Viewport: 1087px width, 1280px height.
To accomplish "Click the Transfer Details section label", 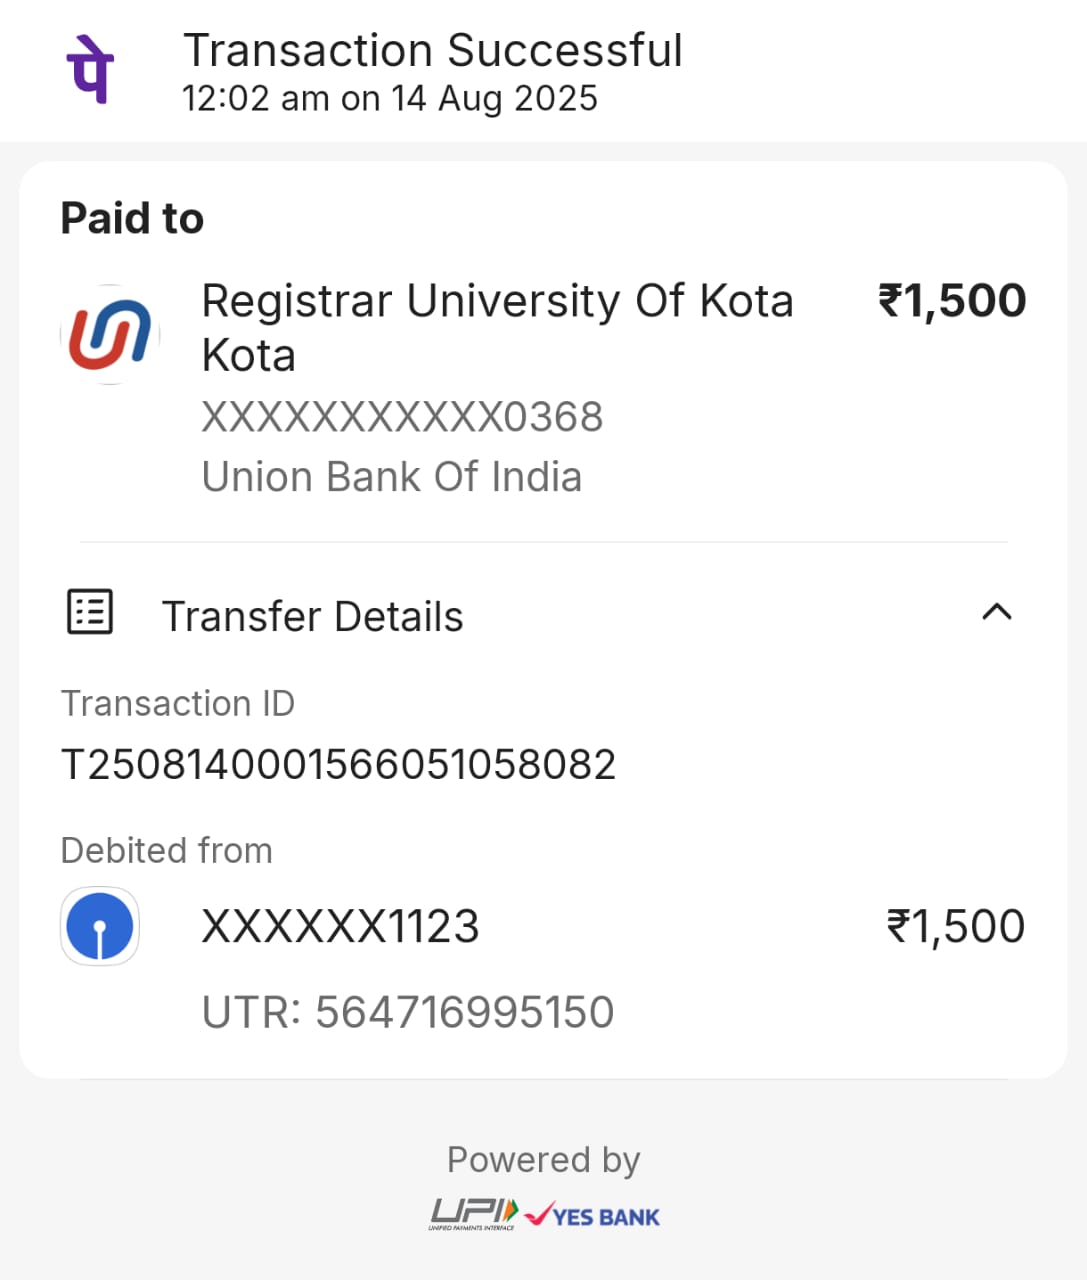I will click(x=312, y=617).
